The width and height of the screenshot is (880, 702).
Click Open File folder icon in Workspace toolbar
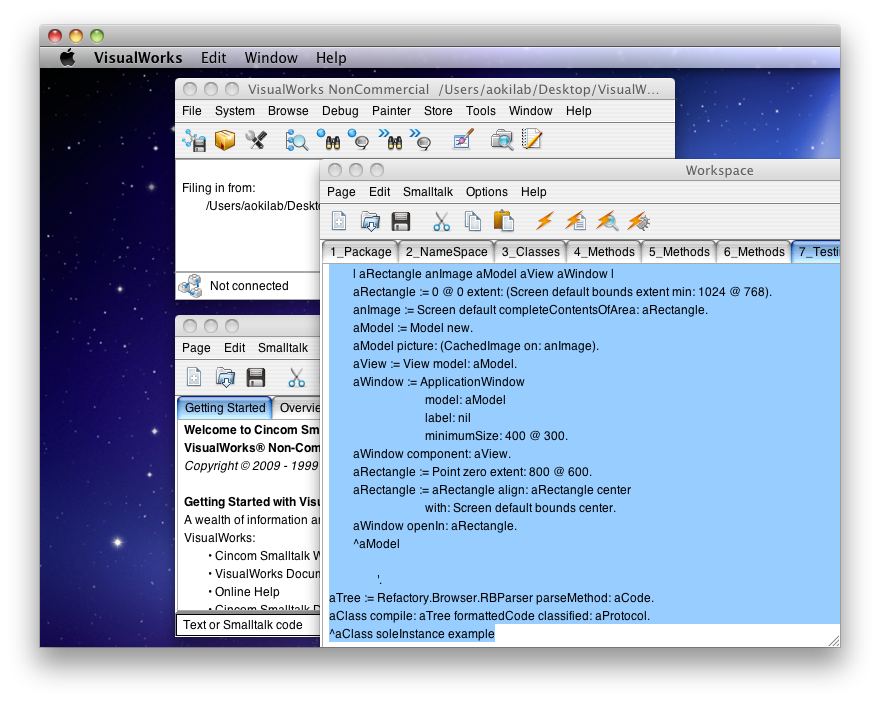[x=370, y=222]
